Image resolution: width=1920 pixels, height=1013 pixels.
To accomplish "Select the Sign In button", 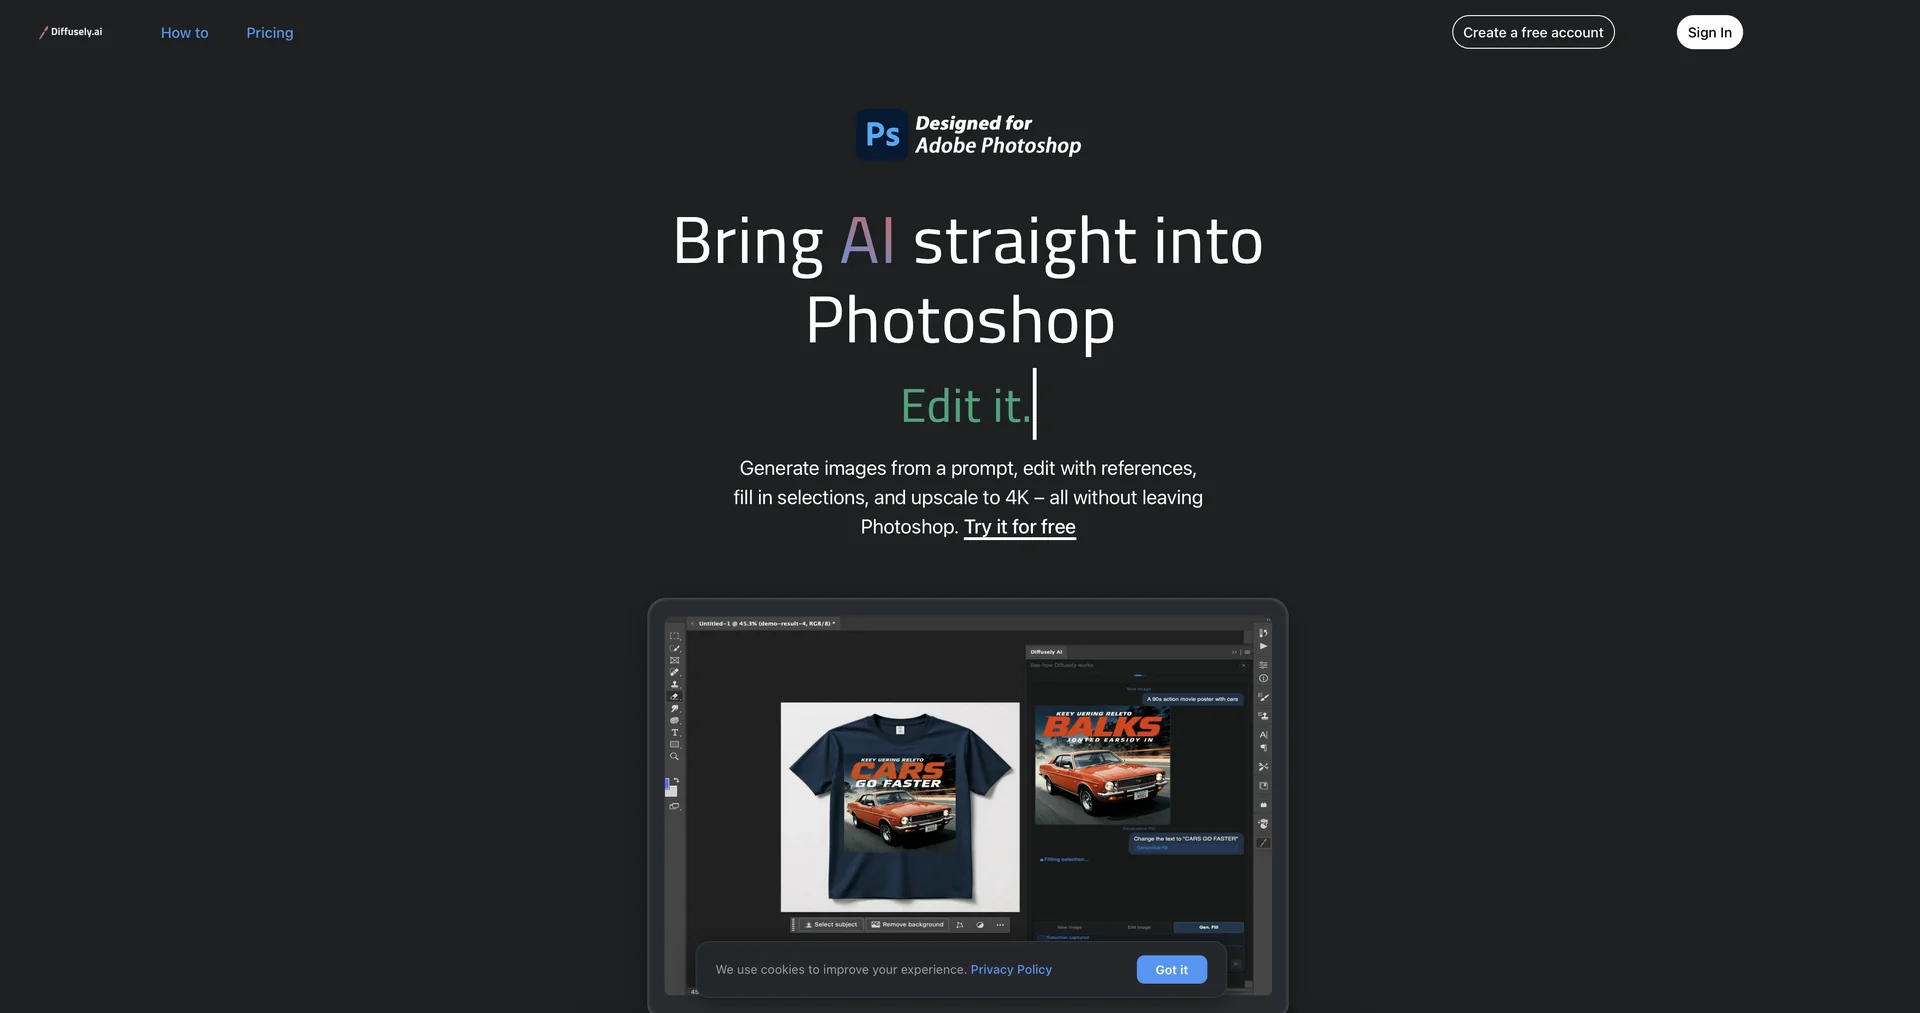I will click(x=1710, y=32).
